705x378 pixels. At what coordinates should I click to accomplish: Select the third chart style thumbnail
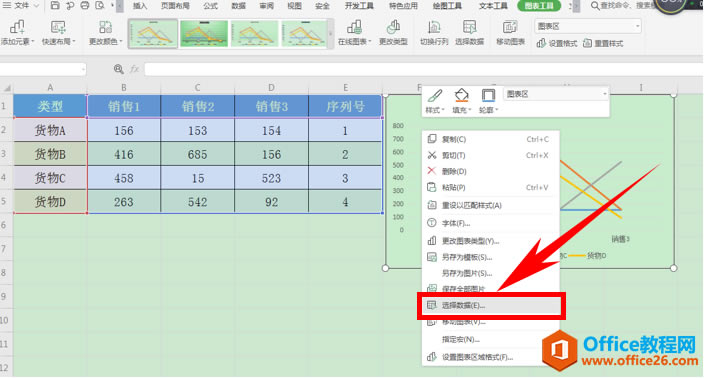[x=255, y=34]
